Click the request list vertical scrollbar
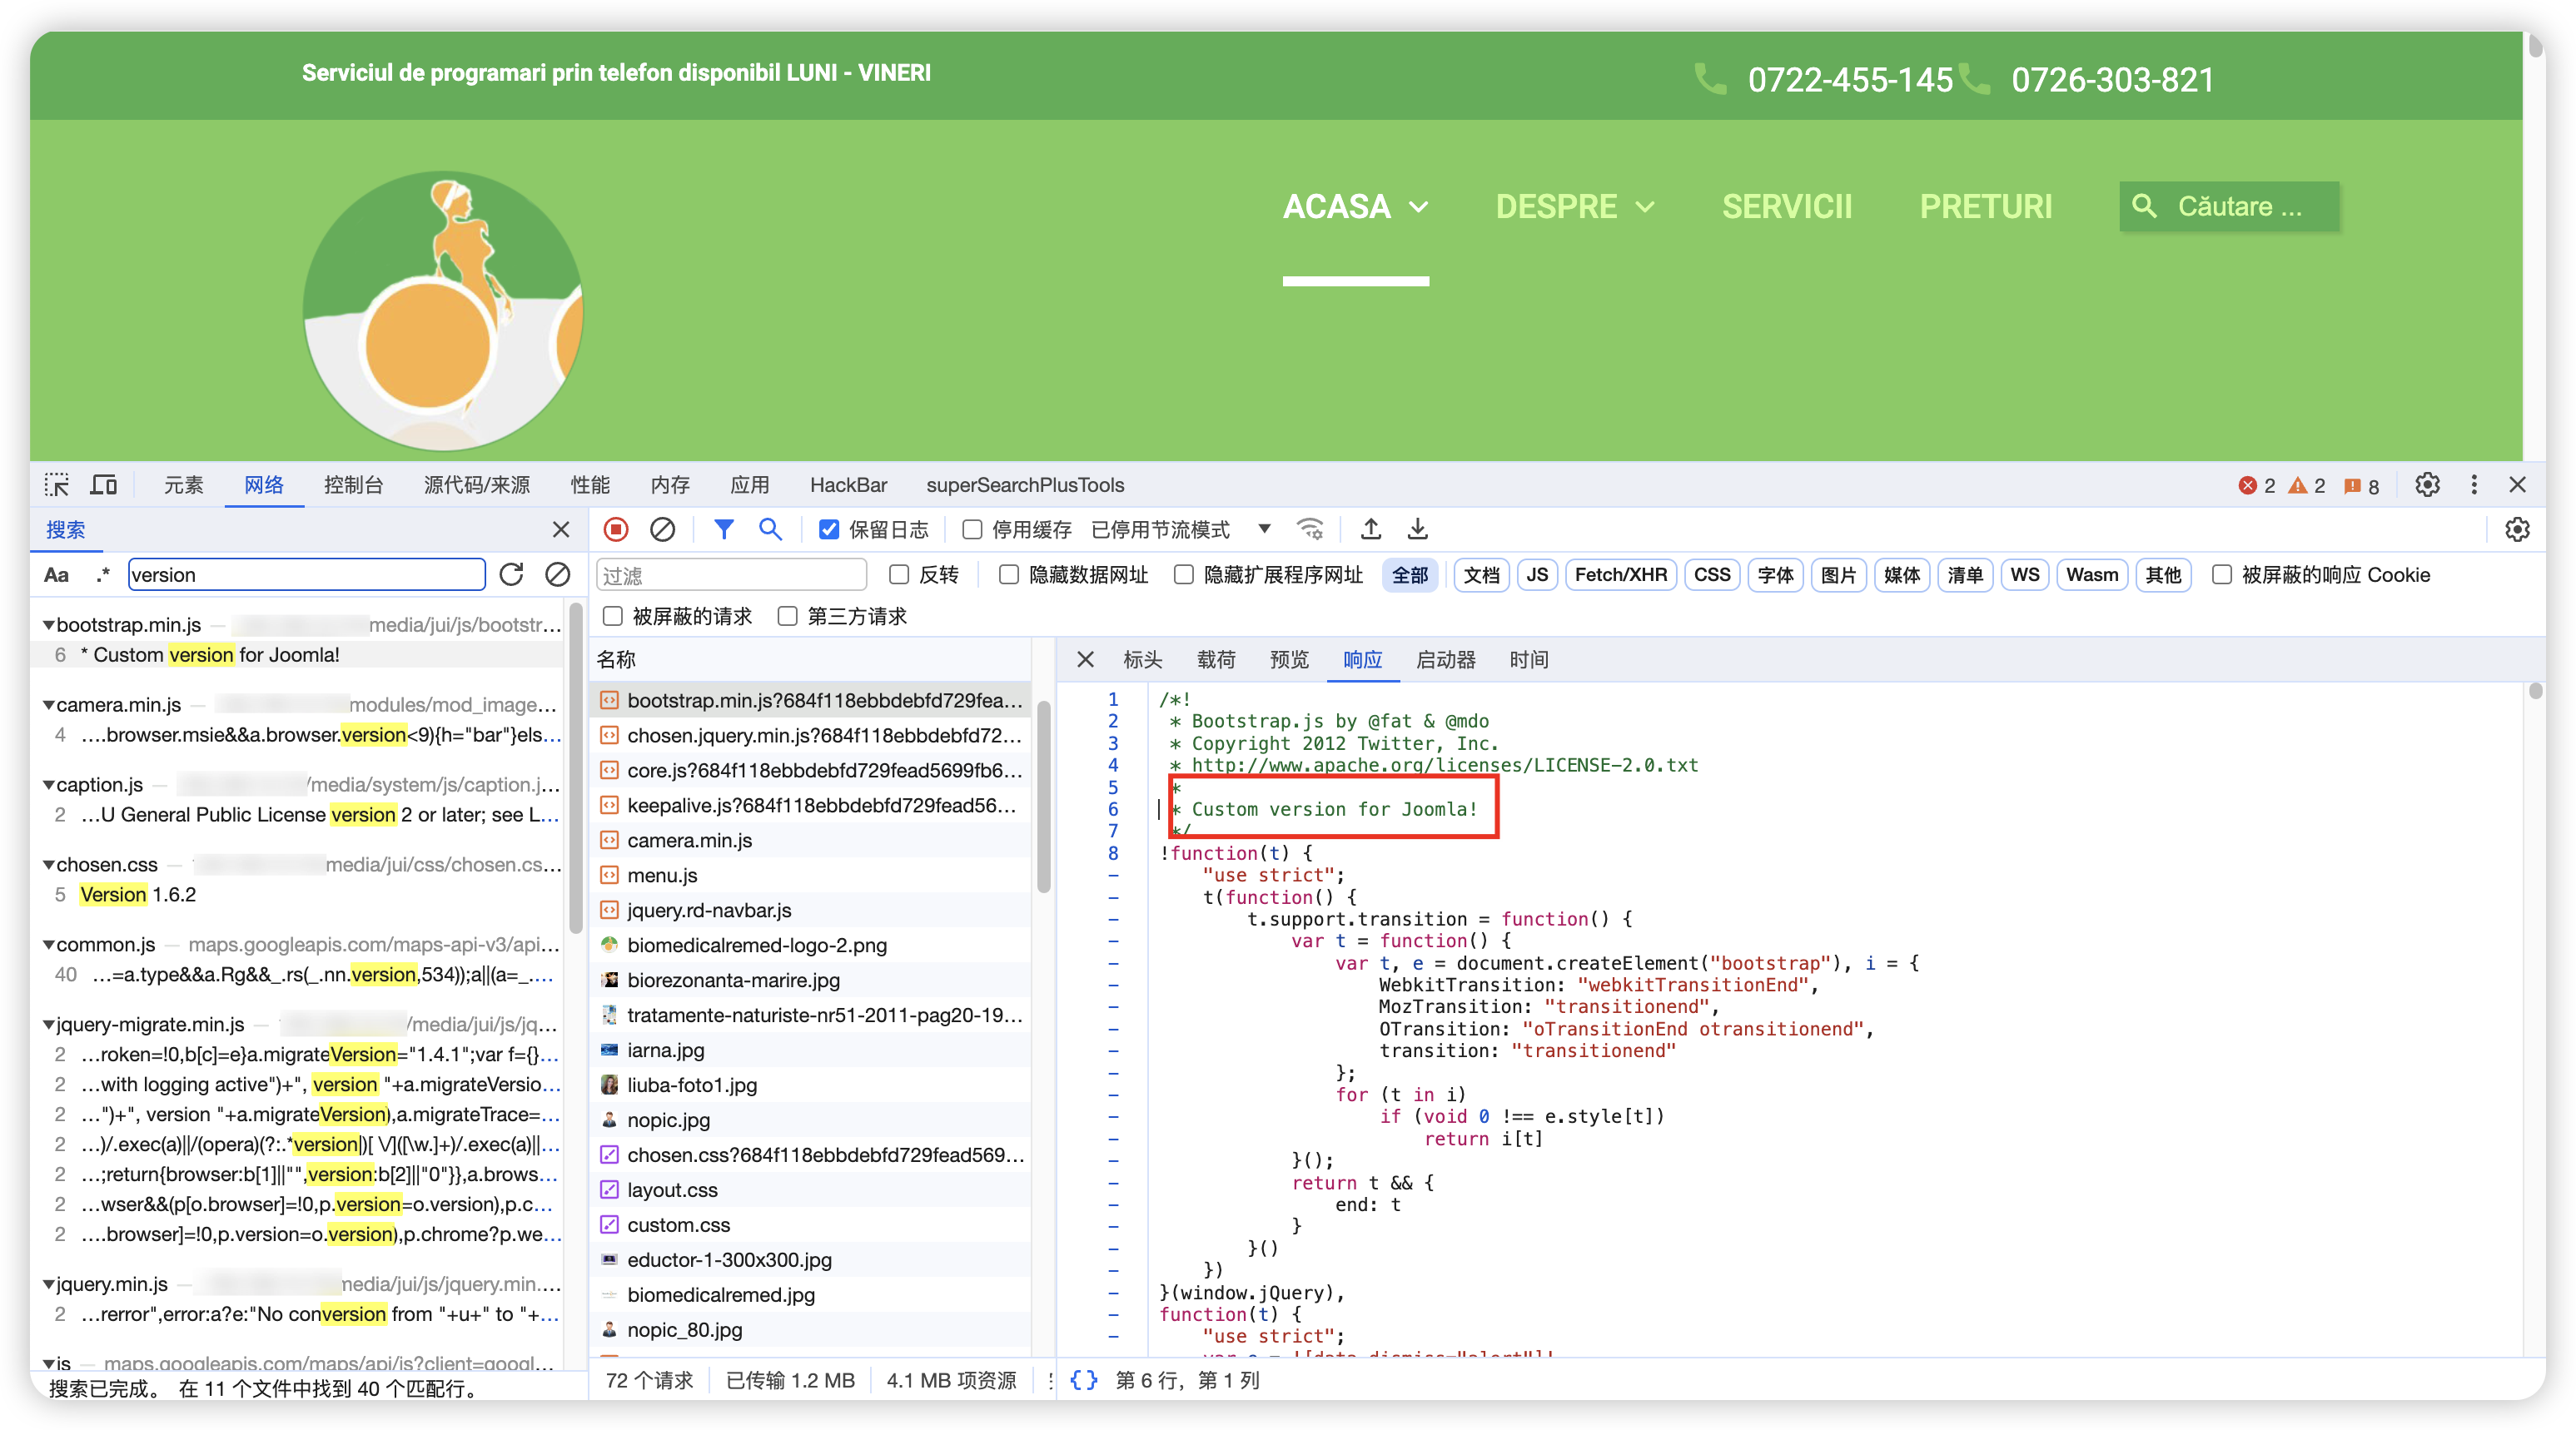2576x1430 pixels. [x=1043, y=796]
